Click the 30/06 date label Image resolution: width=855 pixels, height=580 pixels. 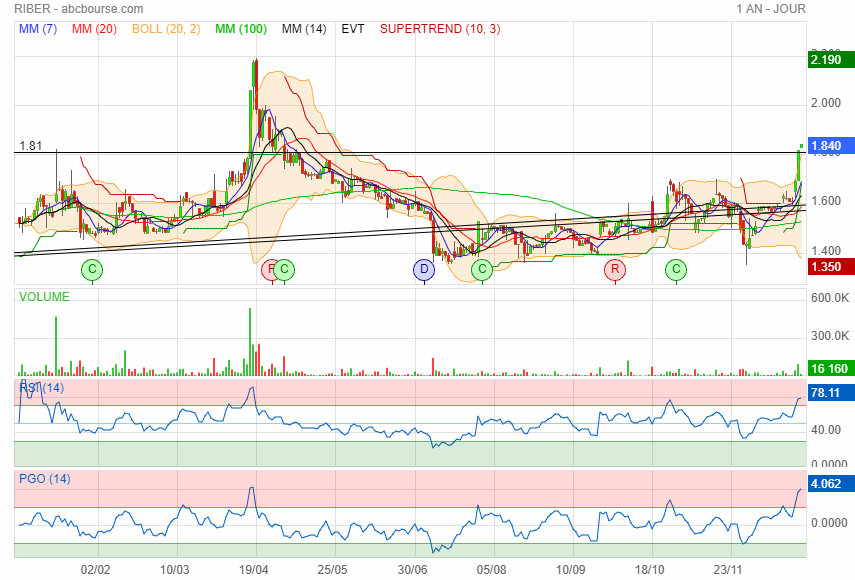point(412,570)
